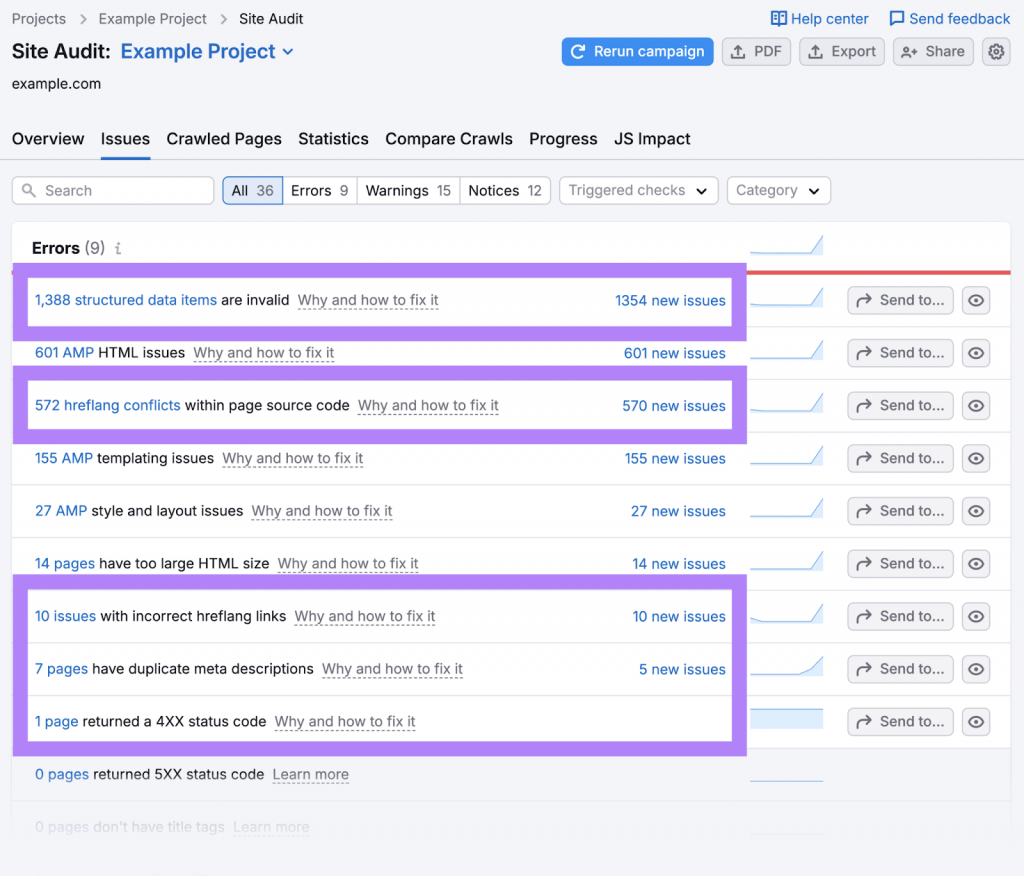
Task: Open Send to... for 601 AMP HTML issues
Action: 901,353
